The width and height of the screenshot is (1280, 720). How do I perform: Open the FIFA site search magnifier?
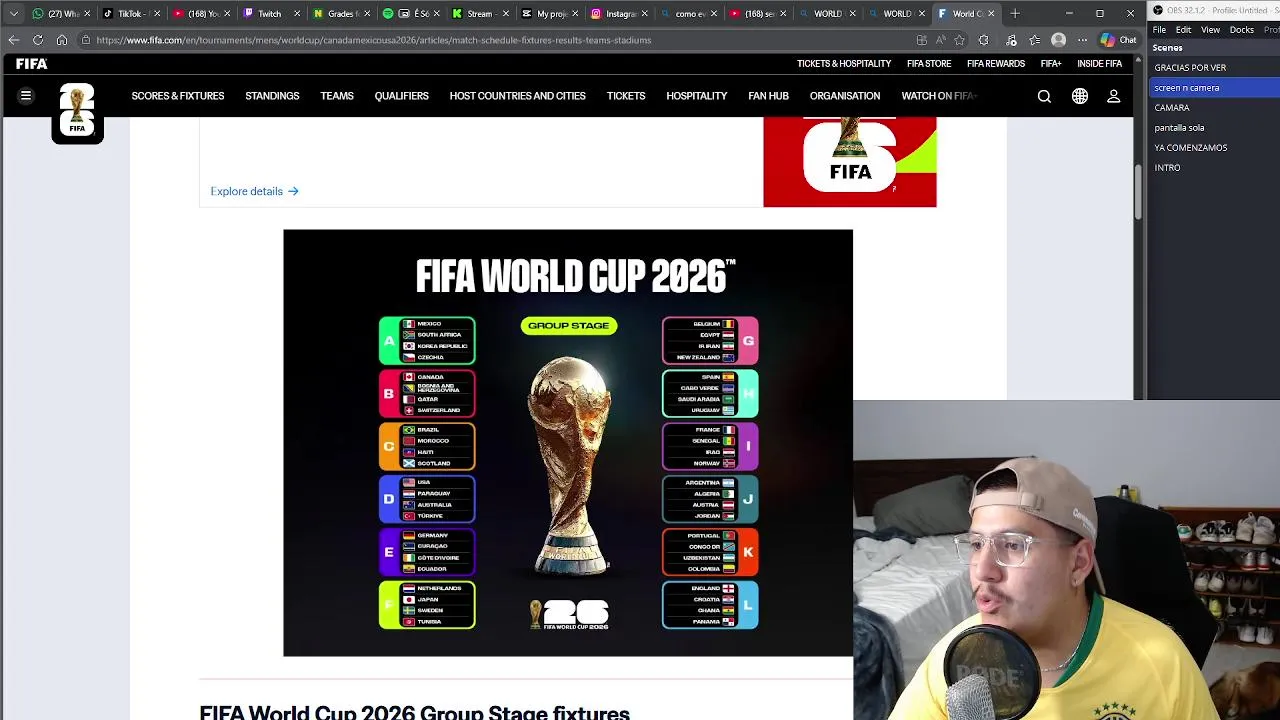point(1044,96)
